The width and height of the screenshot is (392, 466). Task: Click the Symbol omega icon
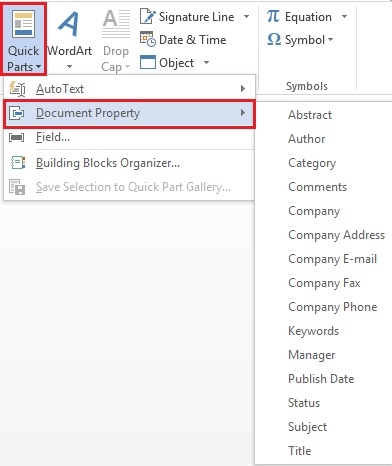coord(274,39)
